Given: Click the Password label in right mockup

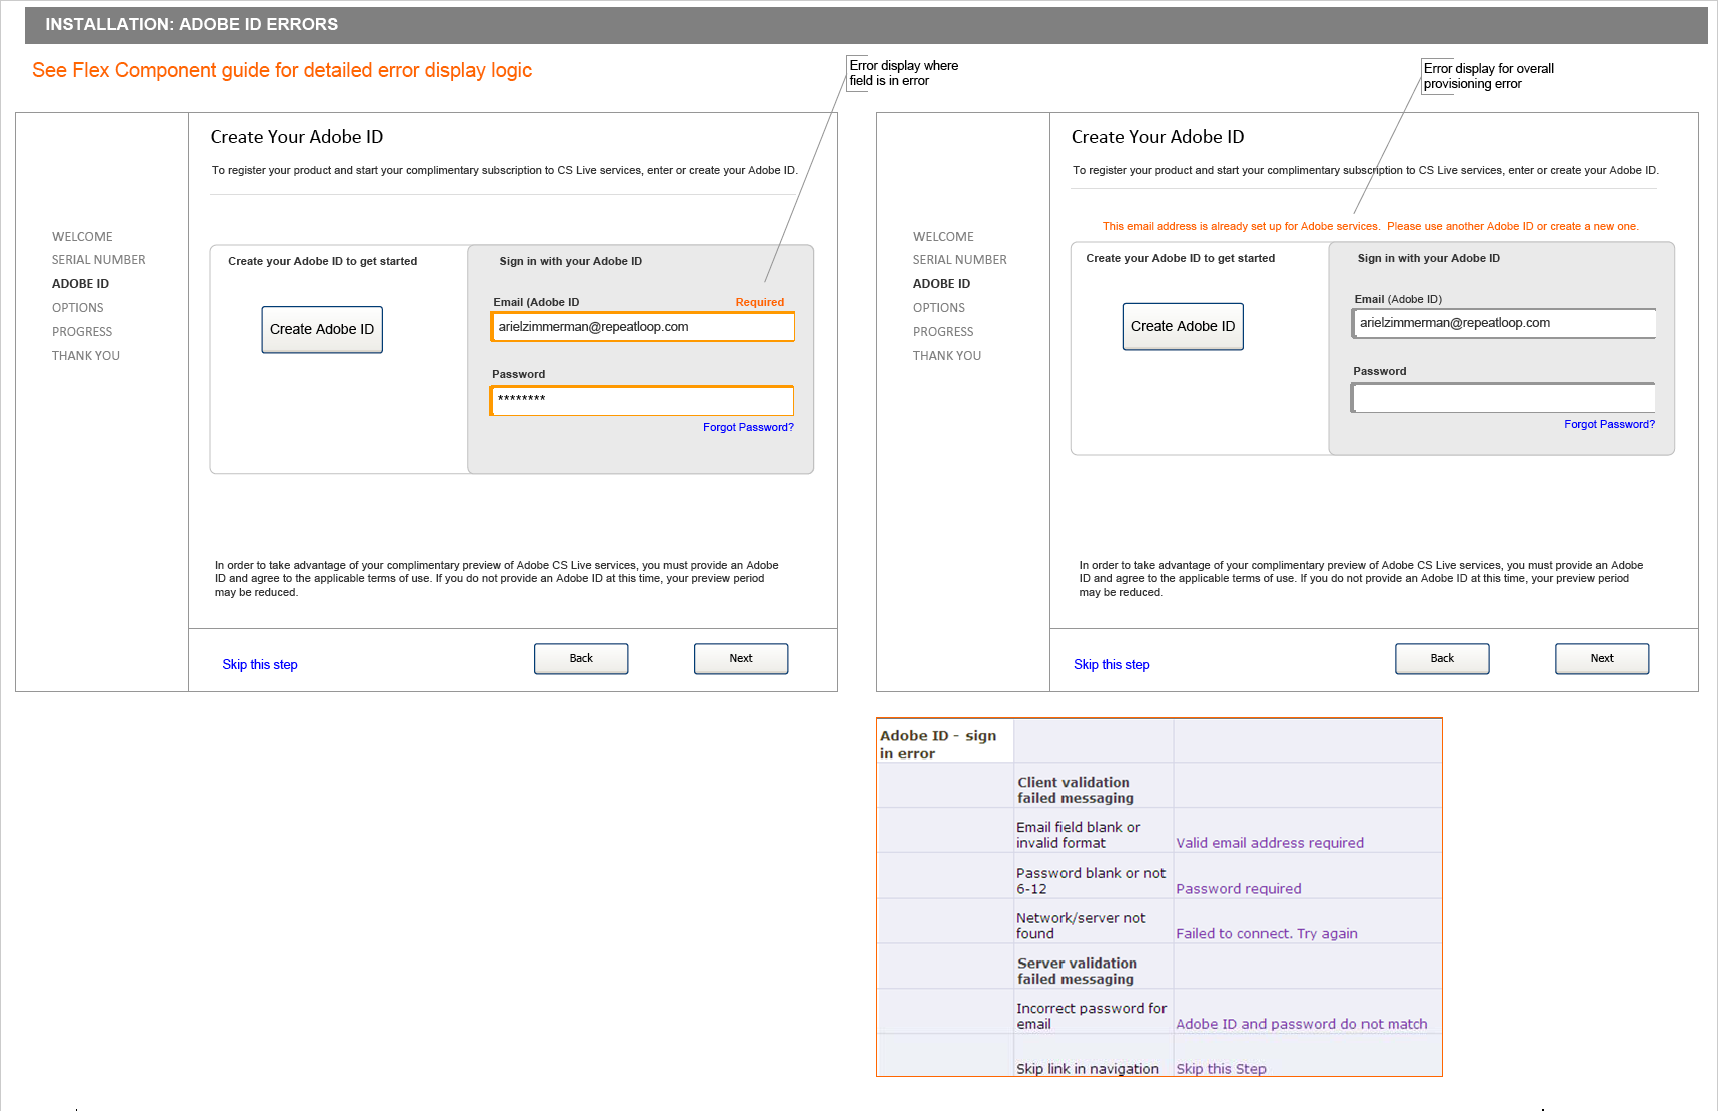Looking at the screenshot, I should click(1380, 371).
